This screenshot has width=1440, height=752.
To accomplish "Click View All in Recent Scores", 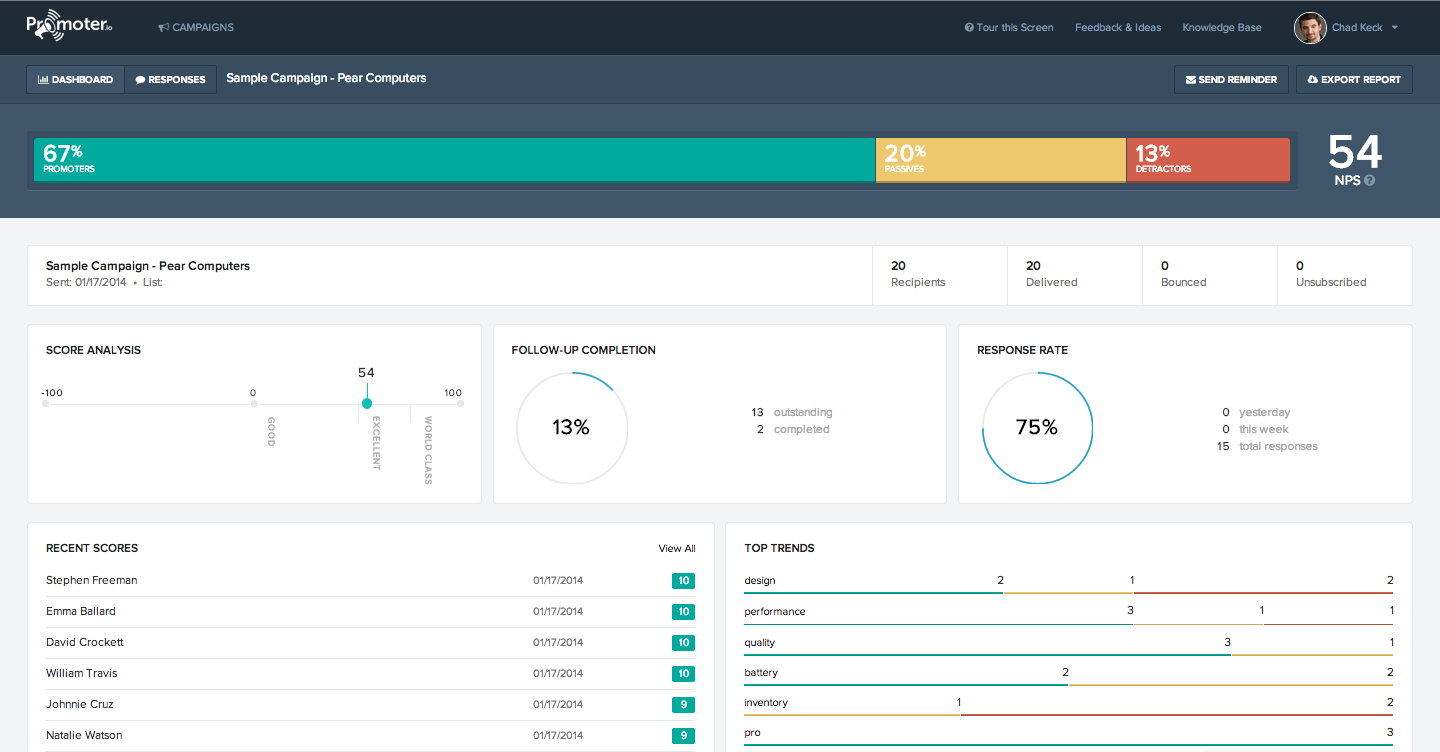I will (676, 548).
